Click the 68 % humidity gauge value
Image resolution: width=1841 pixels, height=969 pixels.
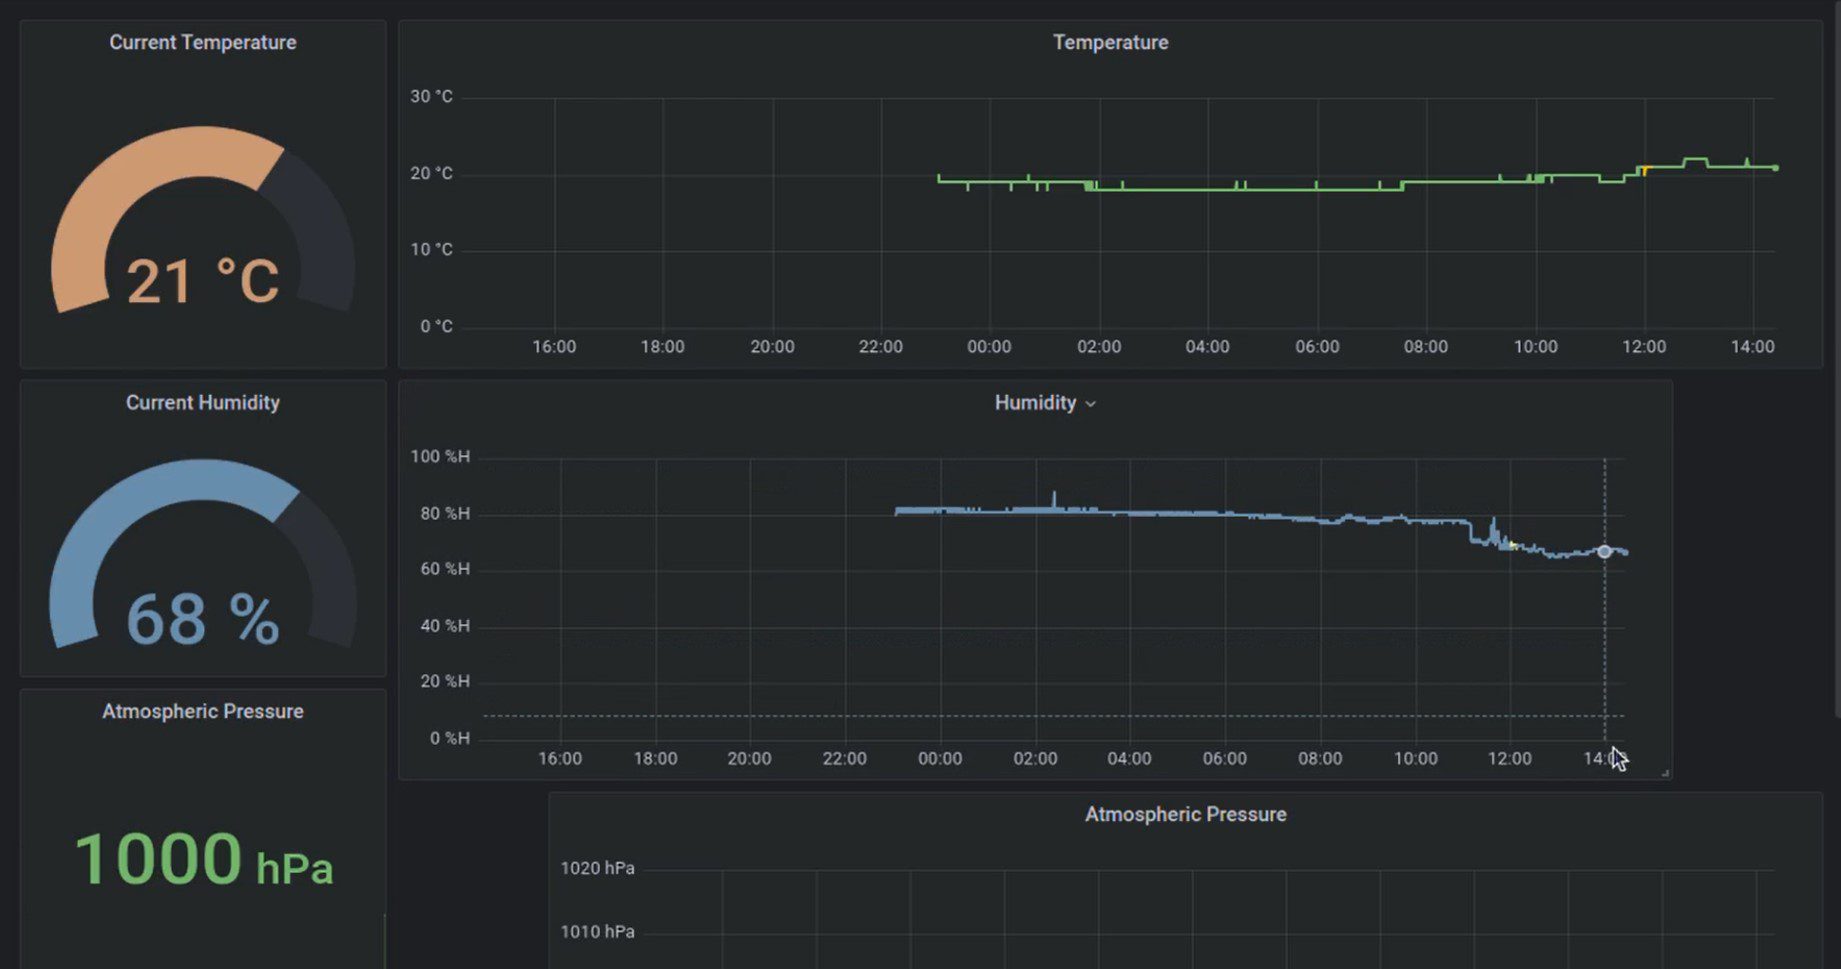(x=202, y=619)
